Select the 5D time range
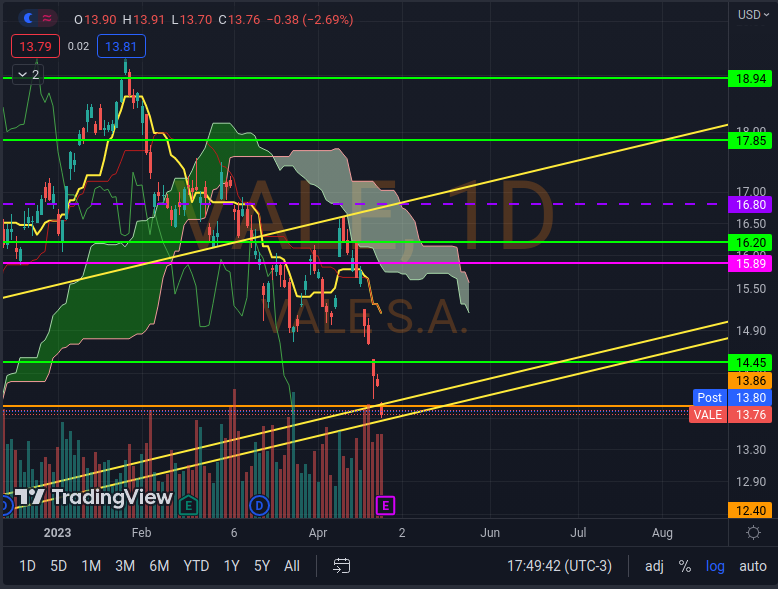Viewport: 778px width, 589px height. pos(59,566)
